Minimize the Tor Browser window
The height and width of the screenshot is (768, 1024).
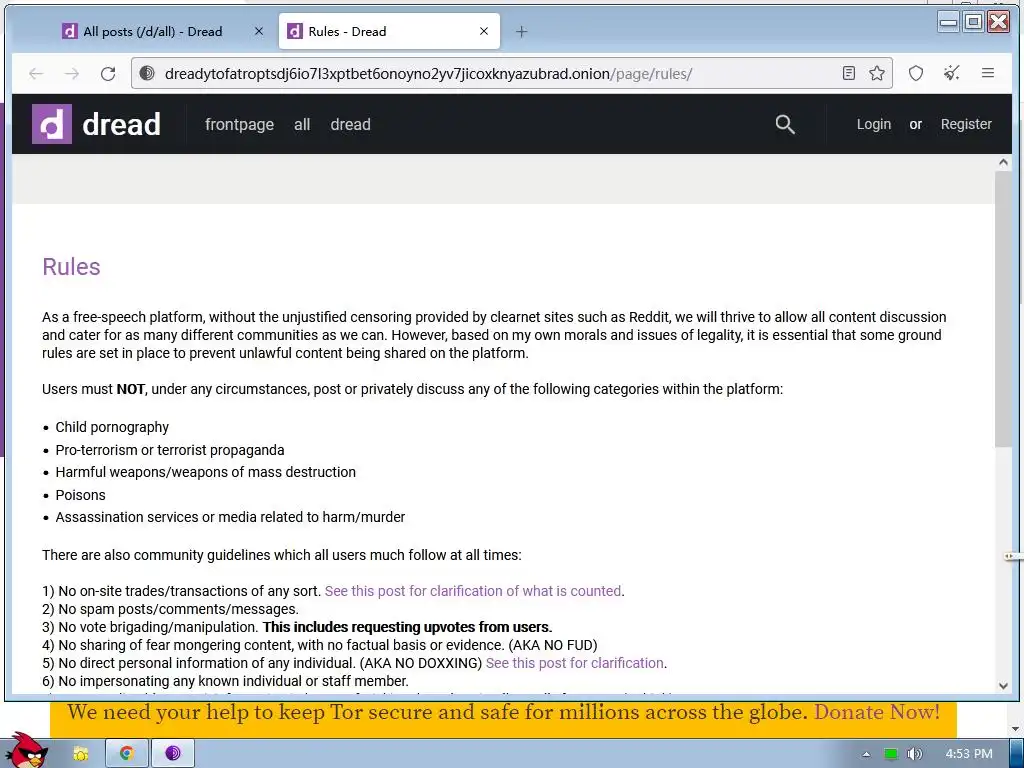(x=948, y=22)
